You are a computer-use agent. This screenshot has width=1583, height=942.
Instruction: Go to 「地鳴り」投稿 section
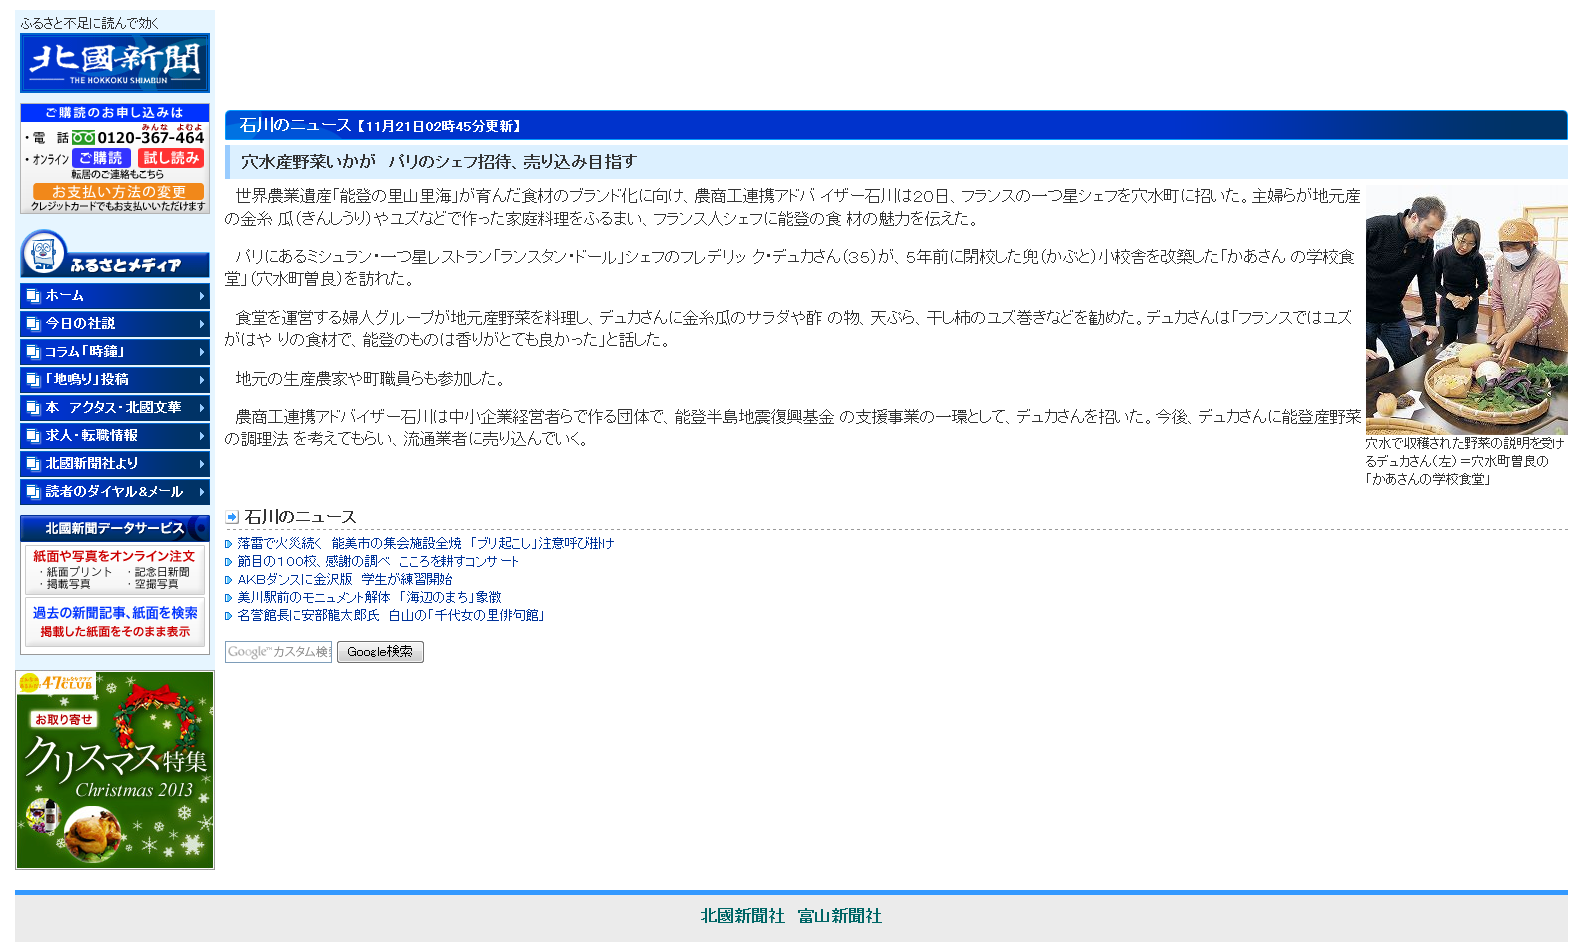click(114, 380)
